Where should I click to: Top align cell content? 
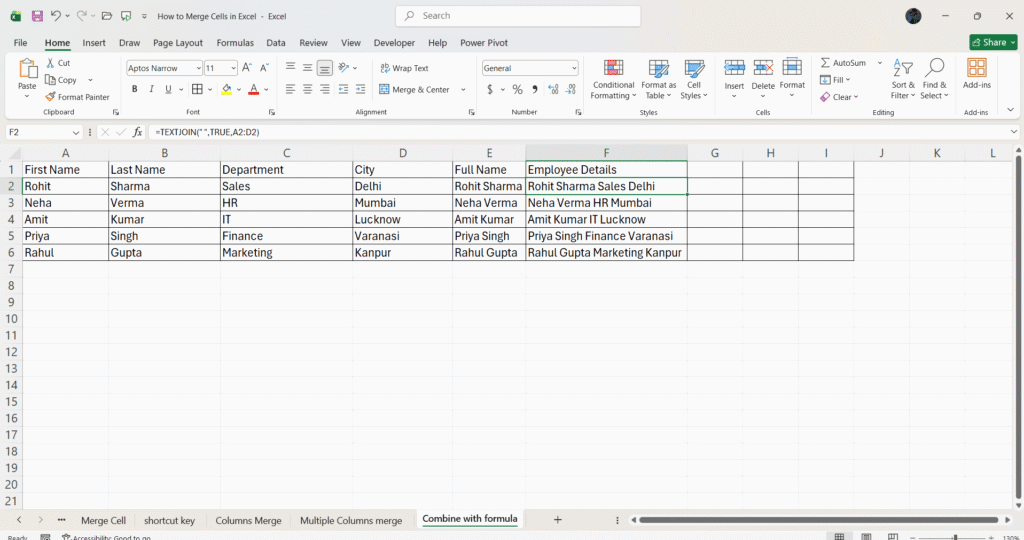[x=291, y=67]
